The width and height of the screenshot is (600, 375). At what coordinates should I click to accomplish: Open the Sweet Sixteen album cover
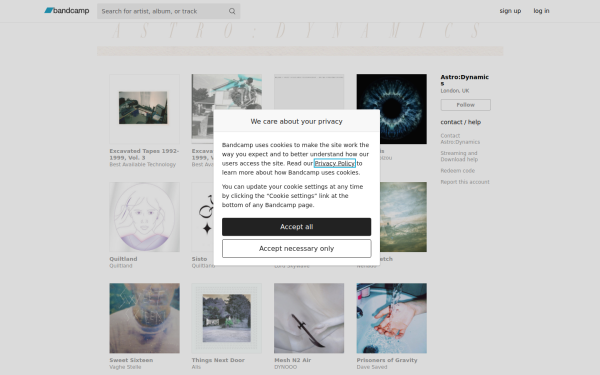coord(144,318)
